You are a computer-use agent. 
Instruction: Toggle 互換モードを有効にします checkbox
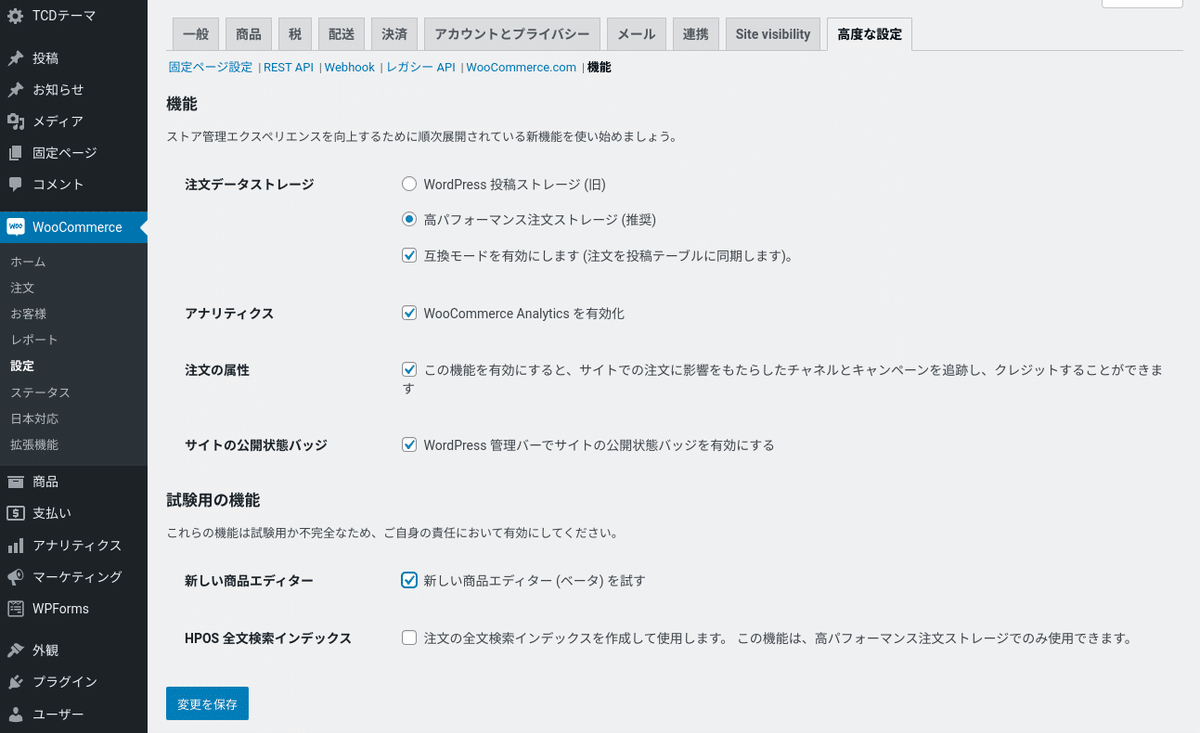(409, 255)
